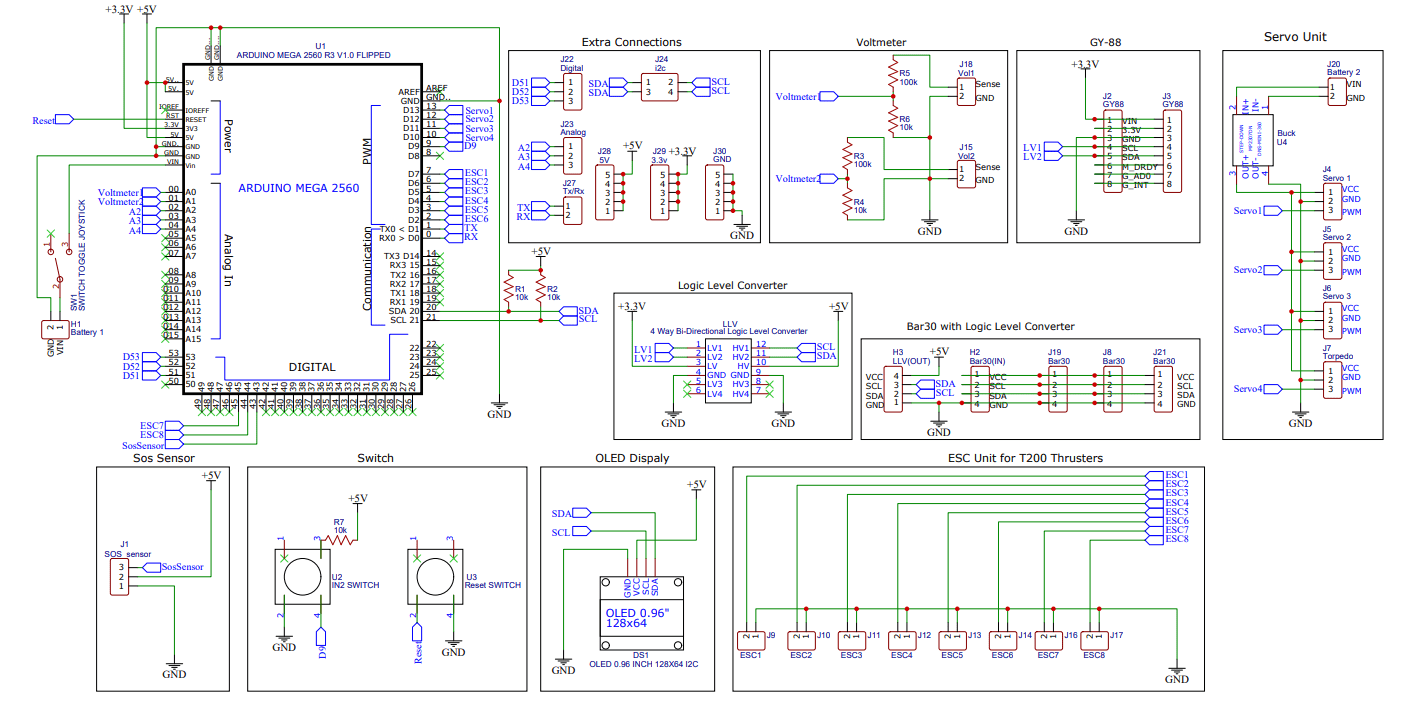Select the J27 Tx/Rx connector
The width and height of the screenshot is (1415, 702).
pos(571,210)
